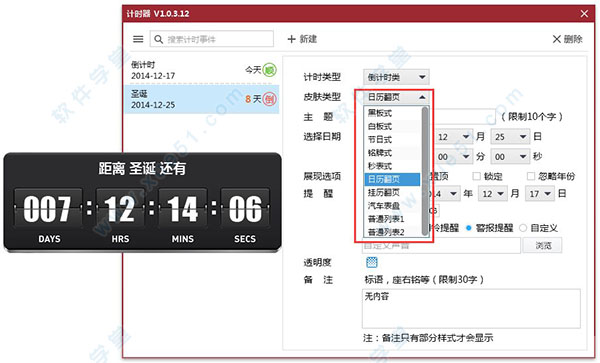The width and height of the screenshot is (600, 363).
Task: Expand the 计时类型 倒计时类 dropdown
Action: [x=396, y=77]
